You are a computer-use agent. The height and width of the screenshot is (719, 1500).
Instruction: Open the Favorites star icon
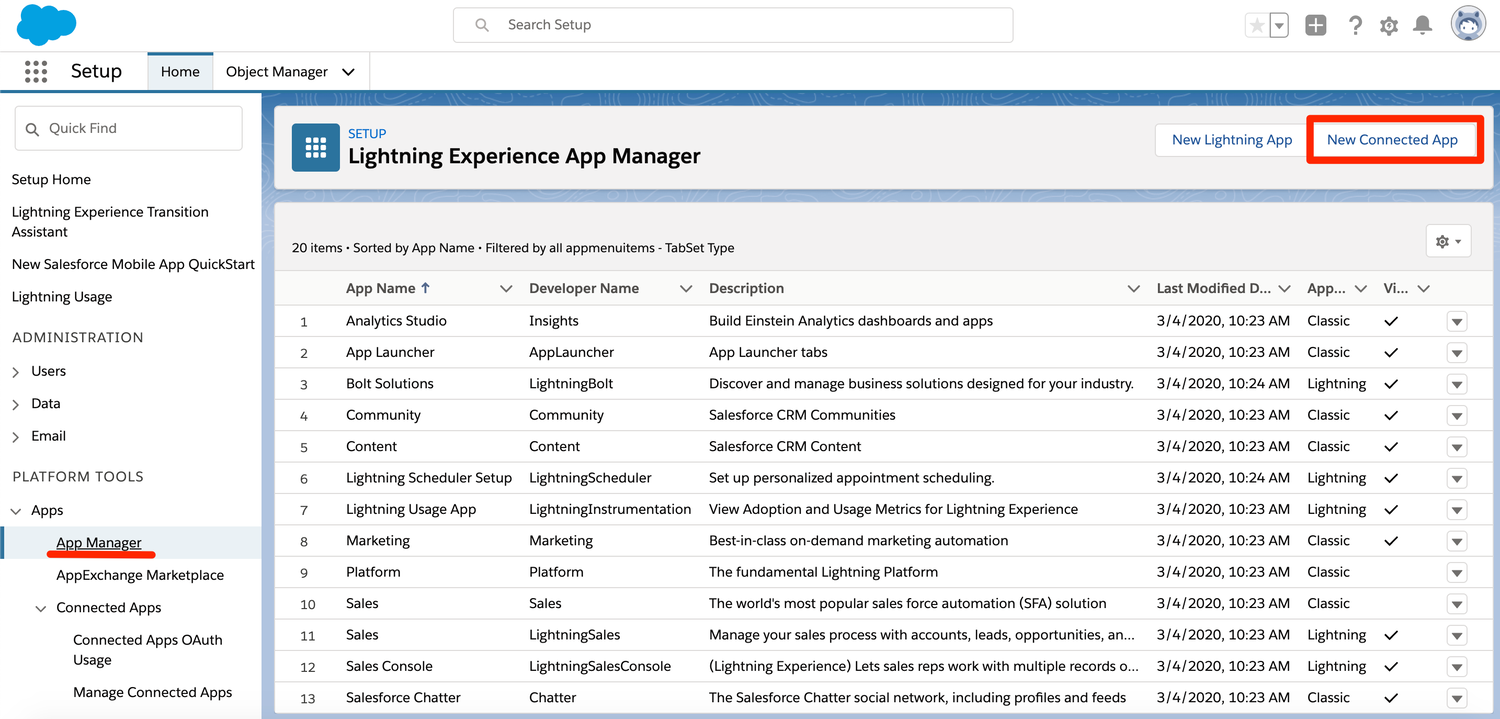[x=1257, y=26]
